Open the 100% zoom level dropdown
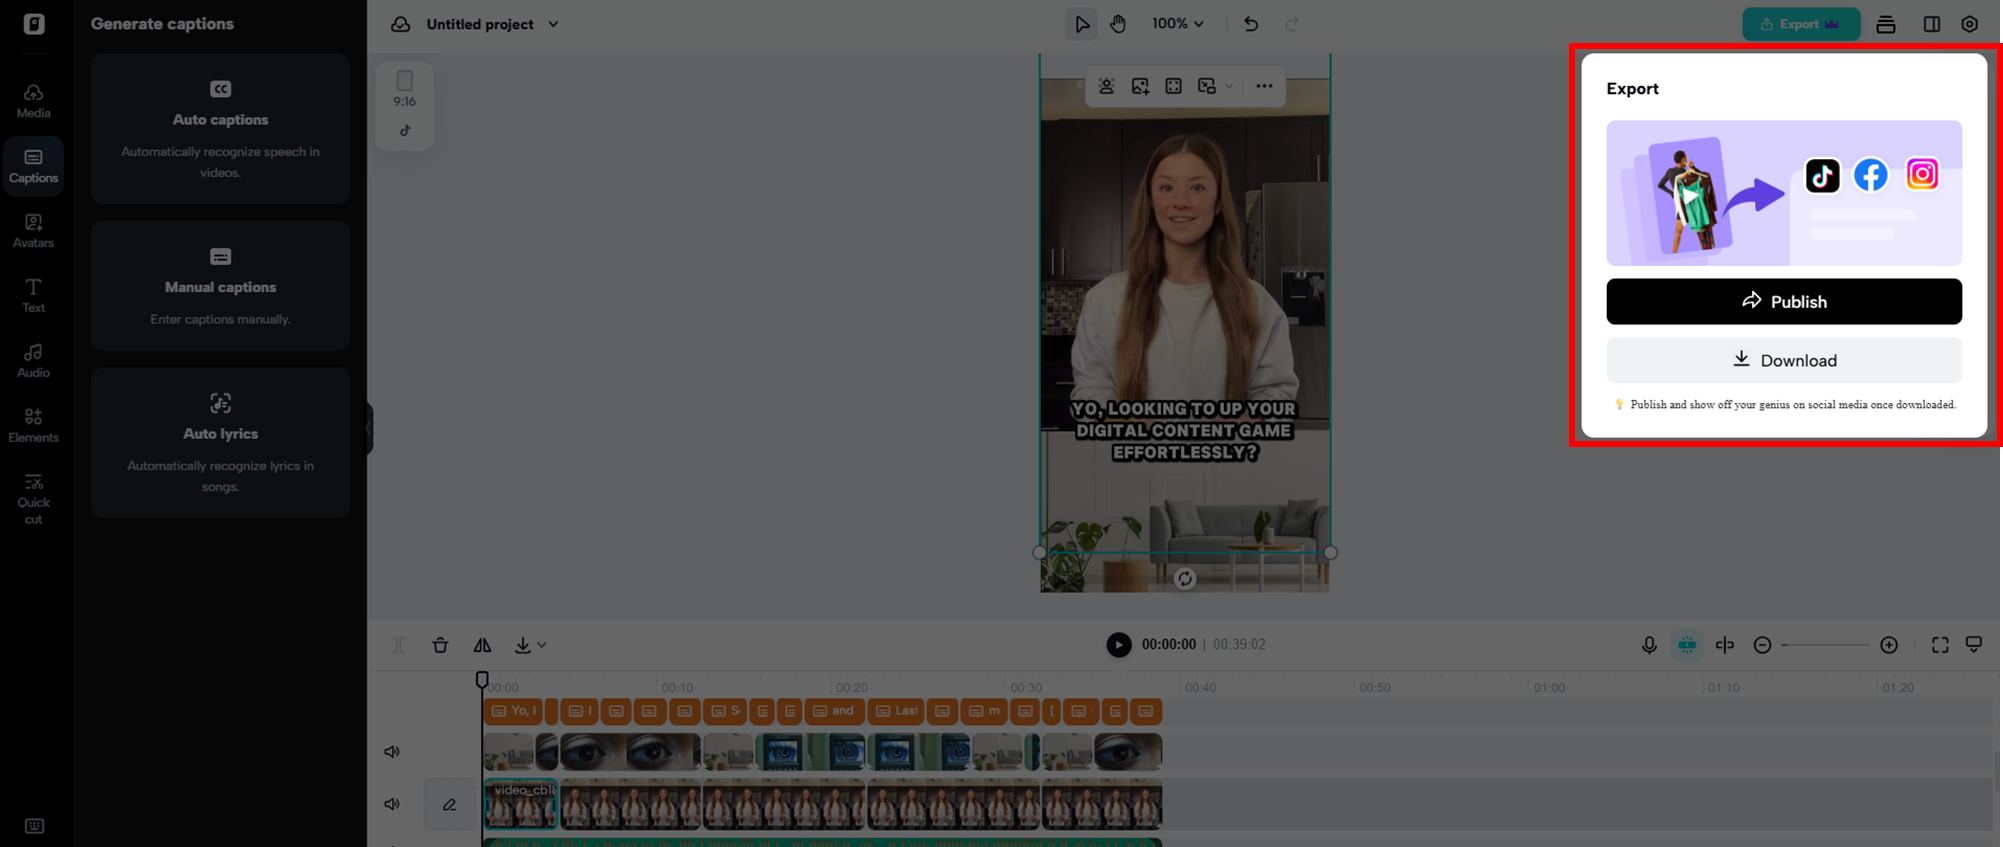 click(1177, 24)
